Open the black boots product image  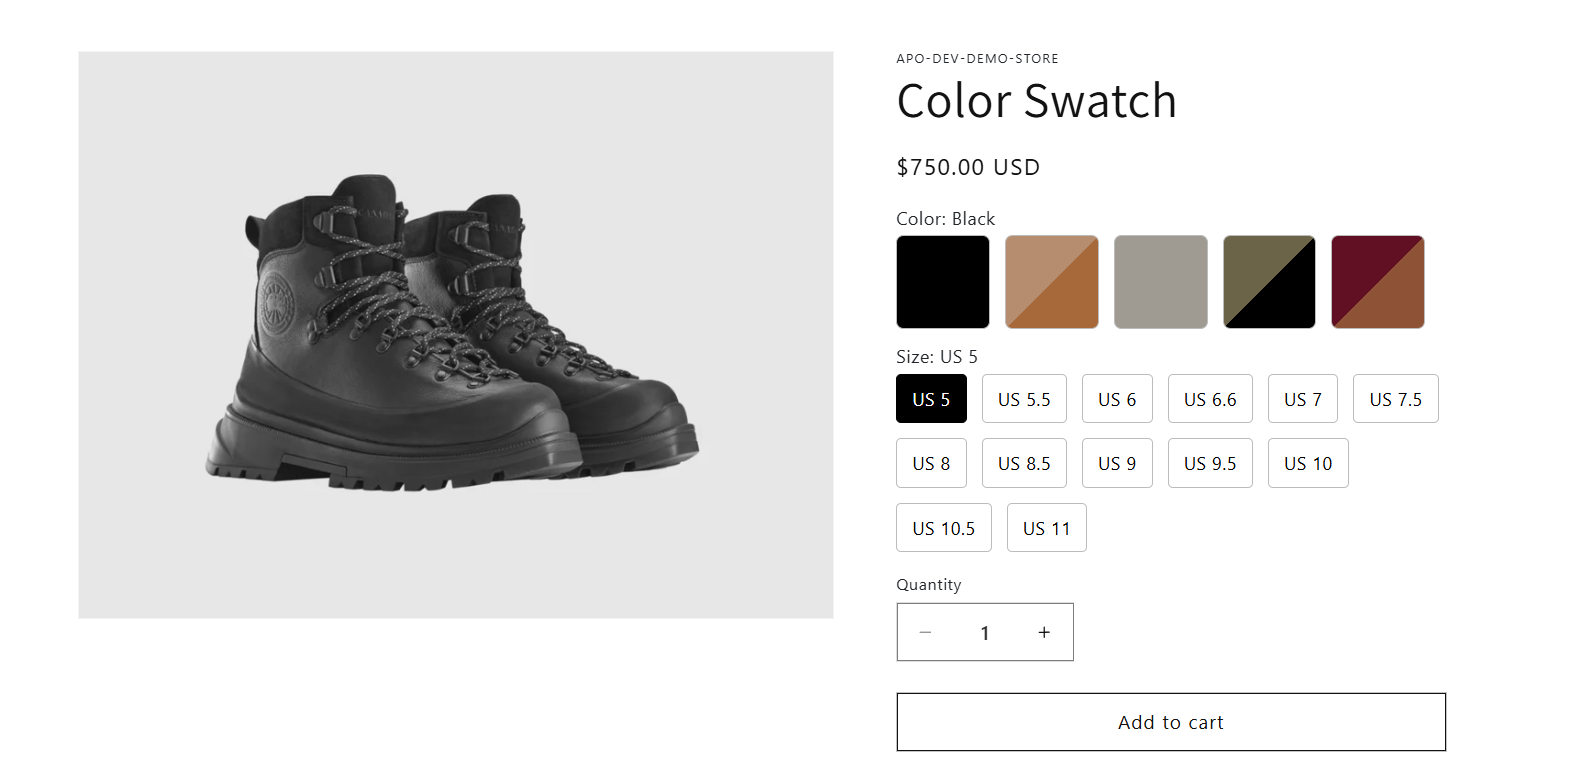(455, 335)
